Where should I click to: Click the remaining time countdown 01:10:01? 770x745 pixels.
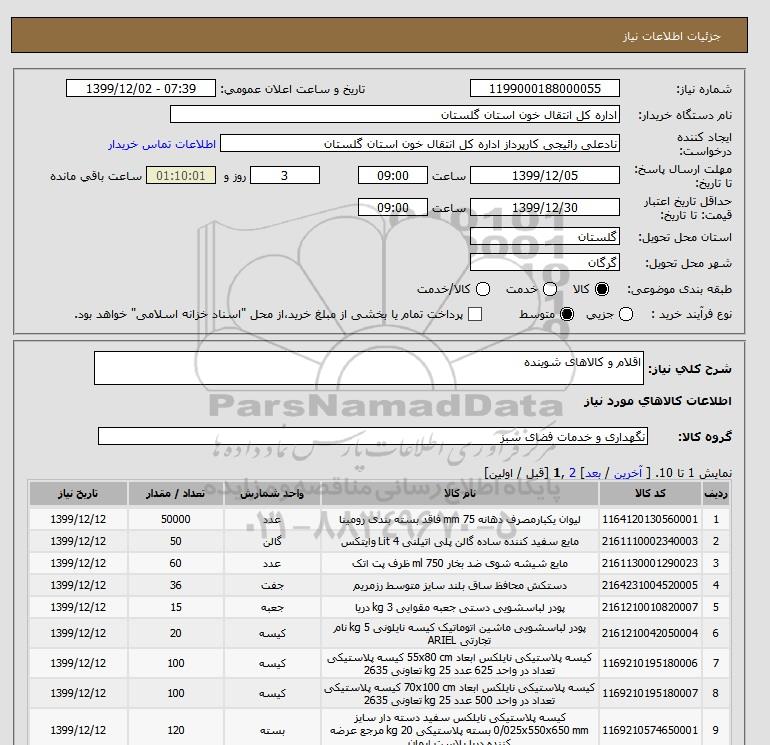click(181, 175)
